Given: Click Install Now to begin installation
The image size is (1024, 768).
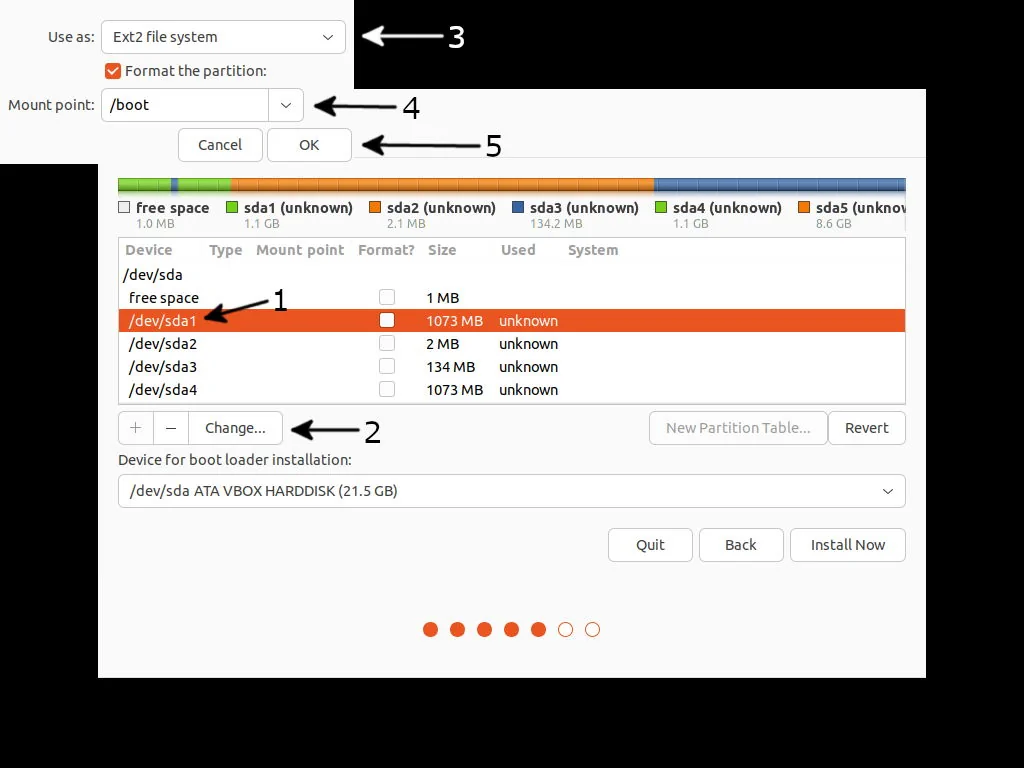Looking at the screenshot, I should click(x=847, y=545).
